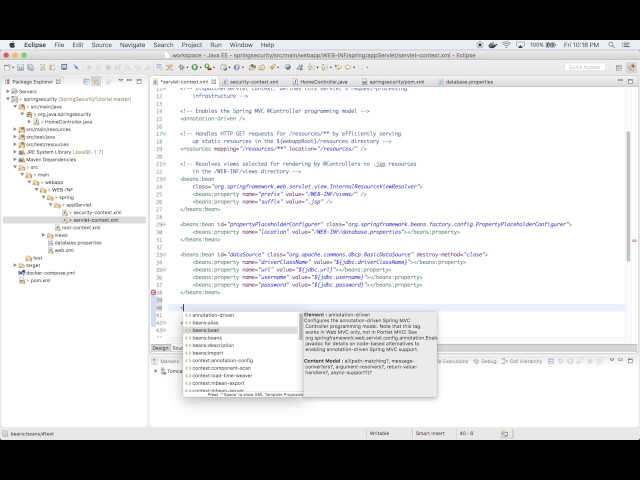640x480 pixels.
Task: Click the Open Web Browser globe icon
Action: [288, 67]
